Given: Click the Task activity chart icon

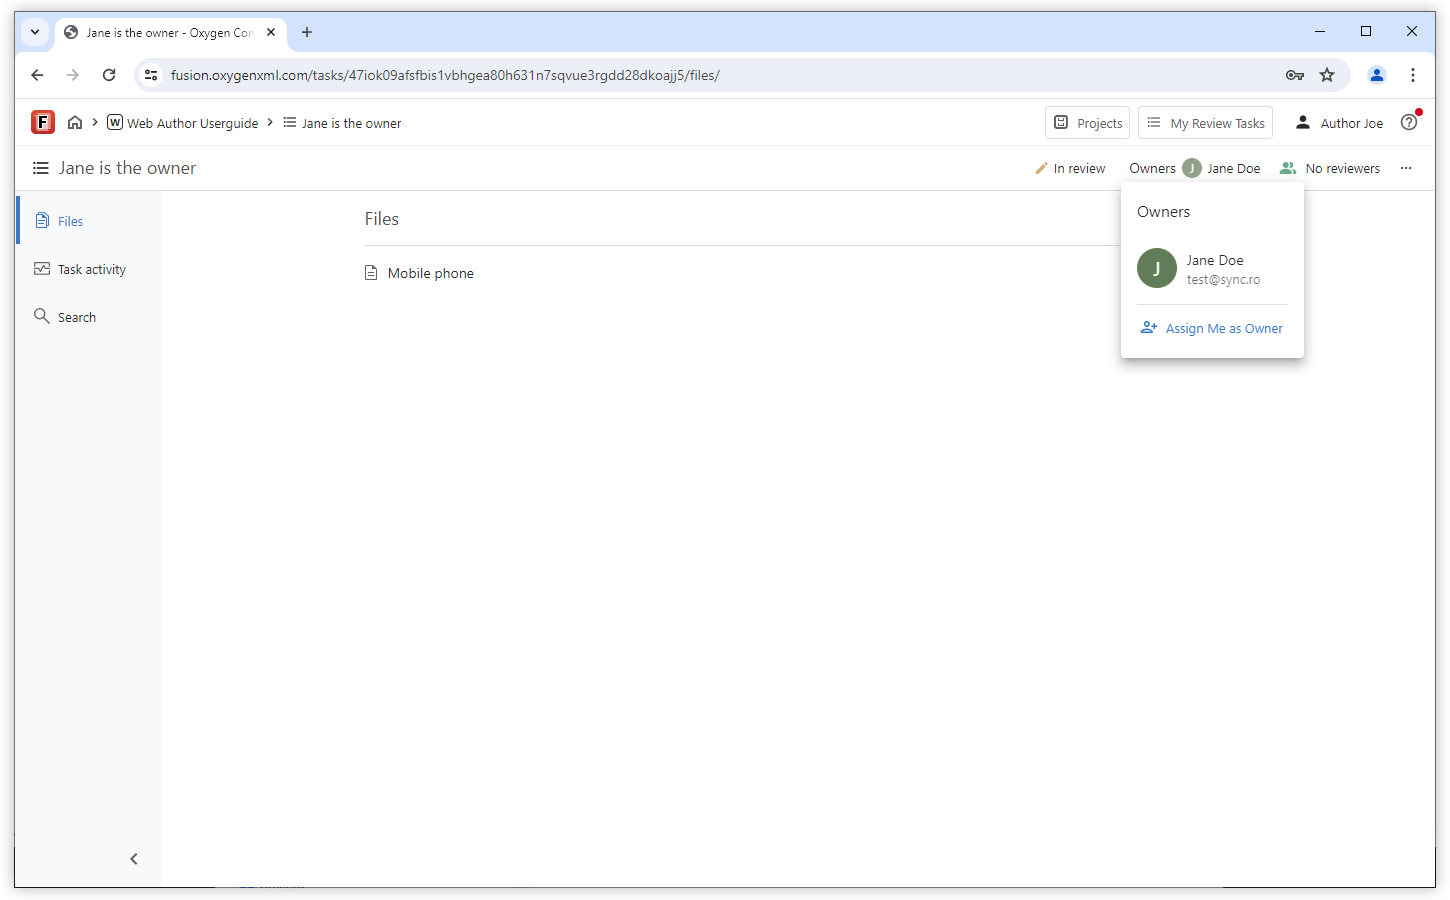Looking at the screenshot, I should pyautogui.click(x=42, y=268).
